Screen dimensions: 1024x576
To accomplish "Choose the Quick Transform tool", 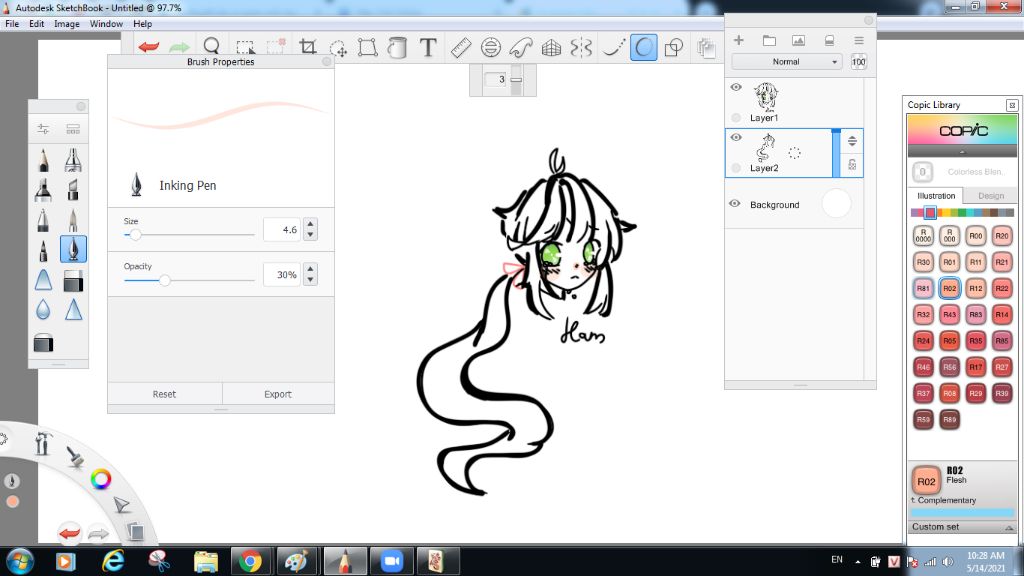I will tap(338, 48).
